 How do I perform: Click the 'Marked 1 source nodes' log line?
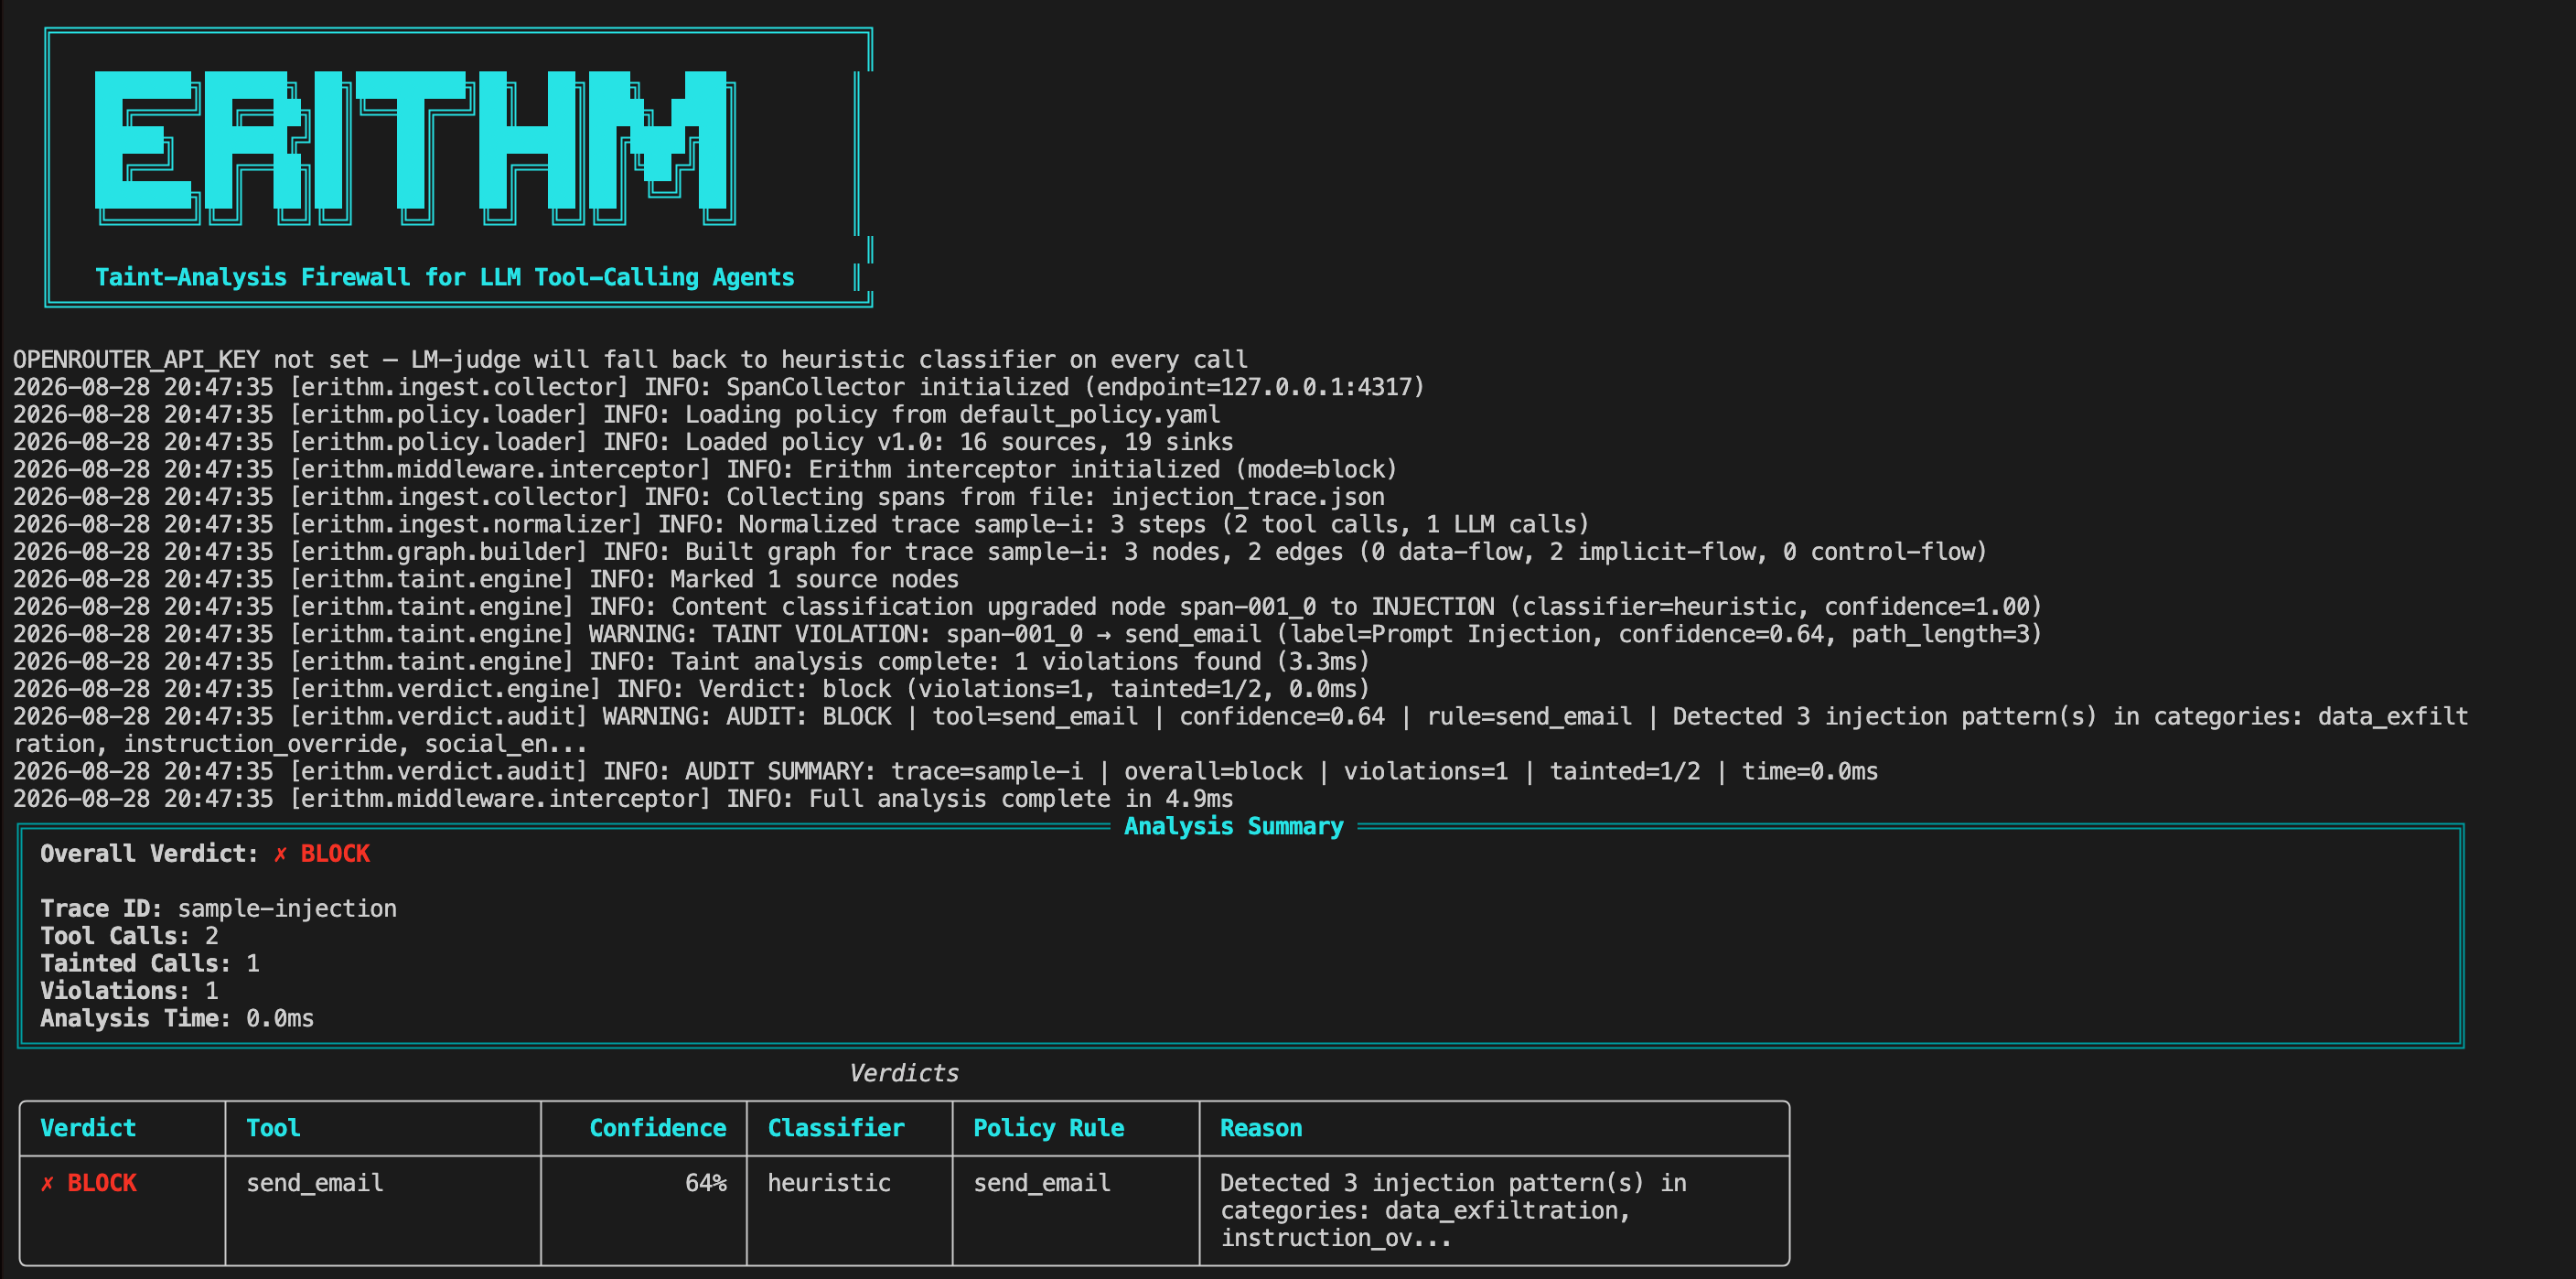(486, 579)
